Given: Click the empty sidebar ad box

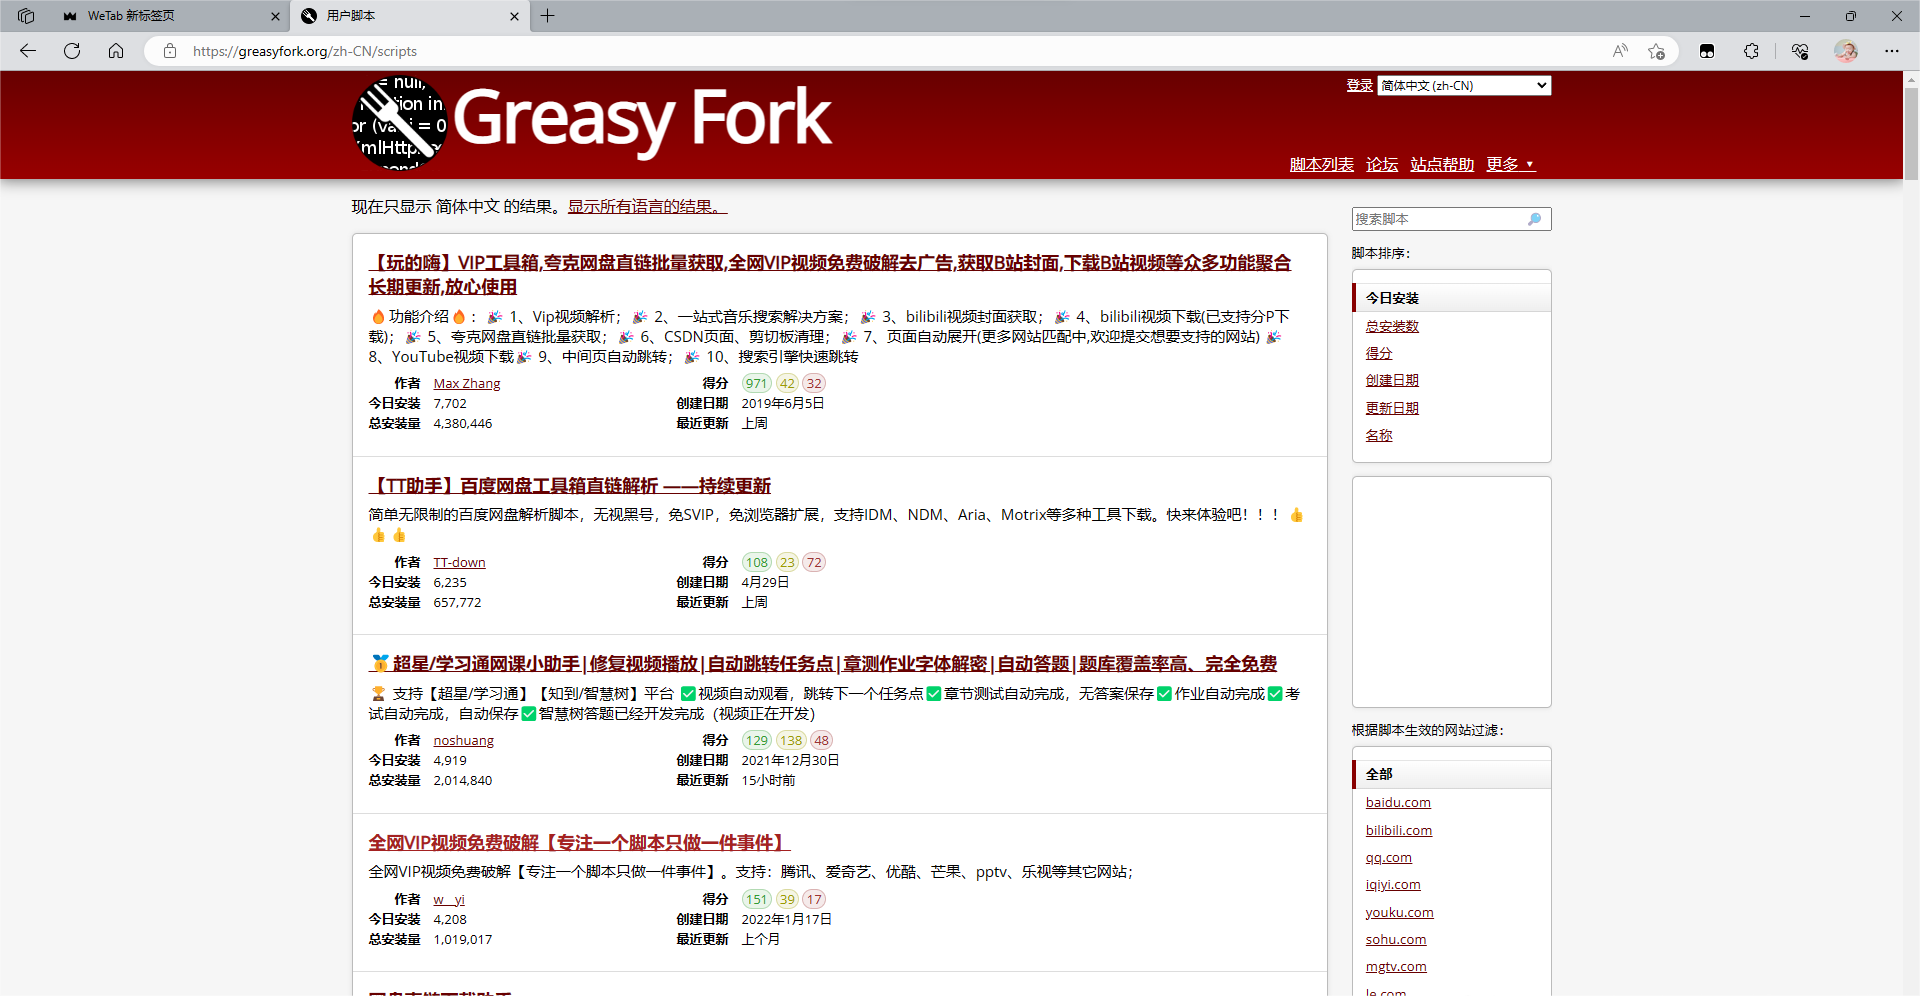Looking at the screenshot, I should click(x=1452, y=592).
